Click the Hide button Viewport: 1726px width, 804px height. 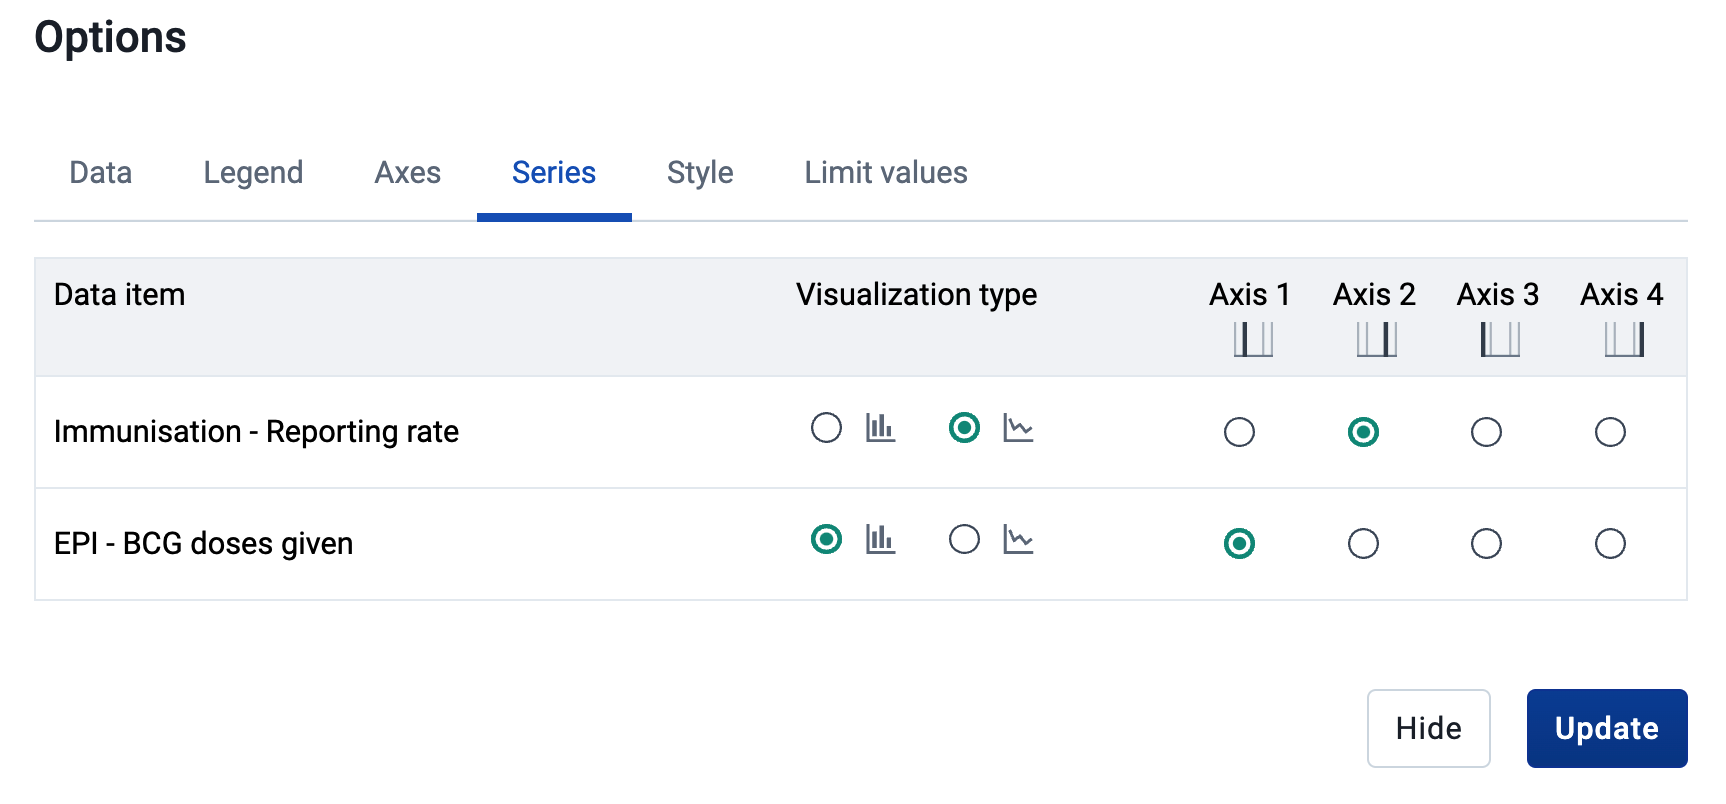[1429, 728]
